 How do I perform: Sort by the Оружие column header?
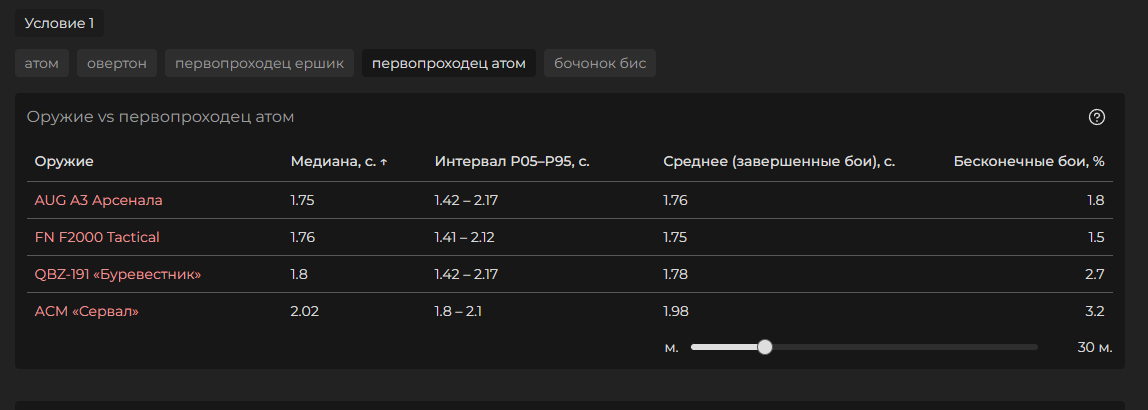pos(64,162)
